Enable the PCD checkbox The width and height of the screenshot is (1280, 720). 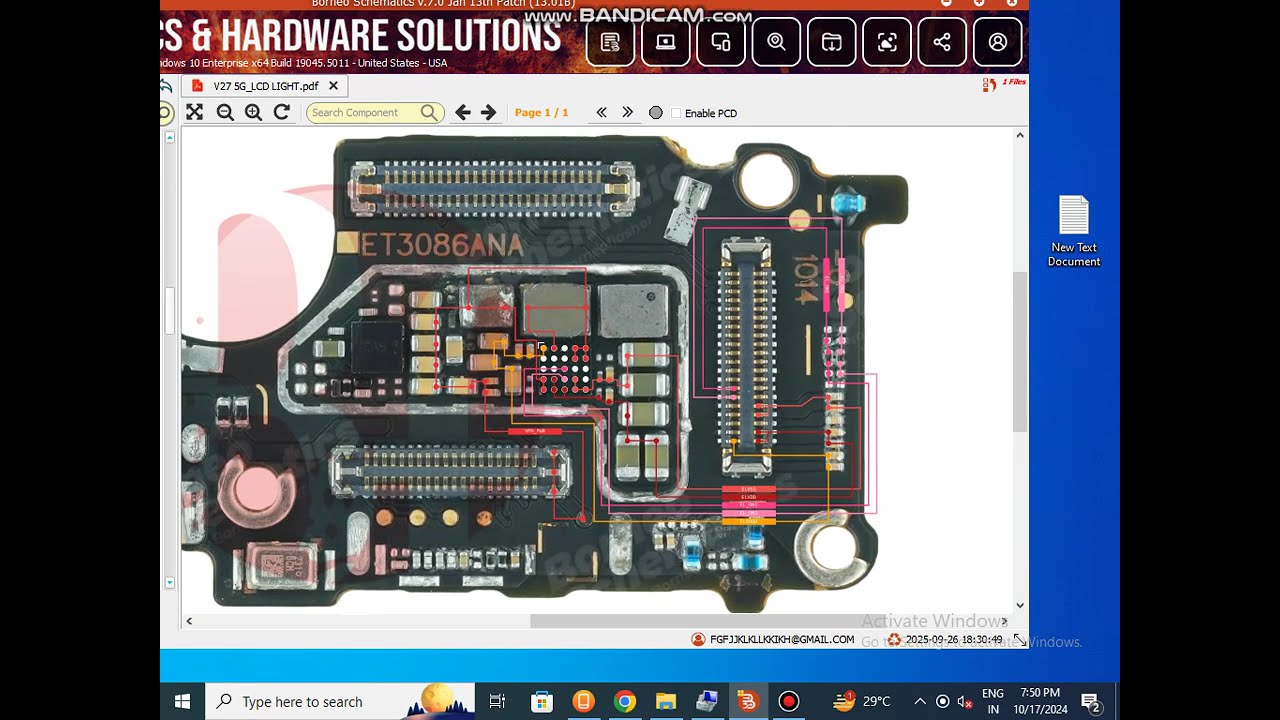tap(676, 113)
